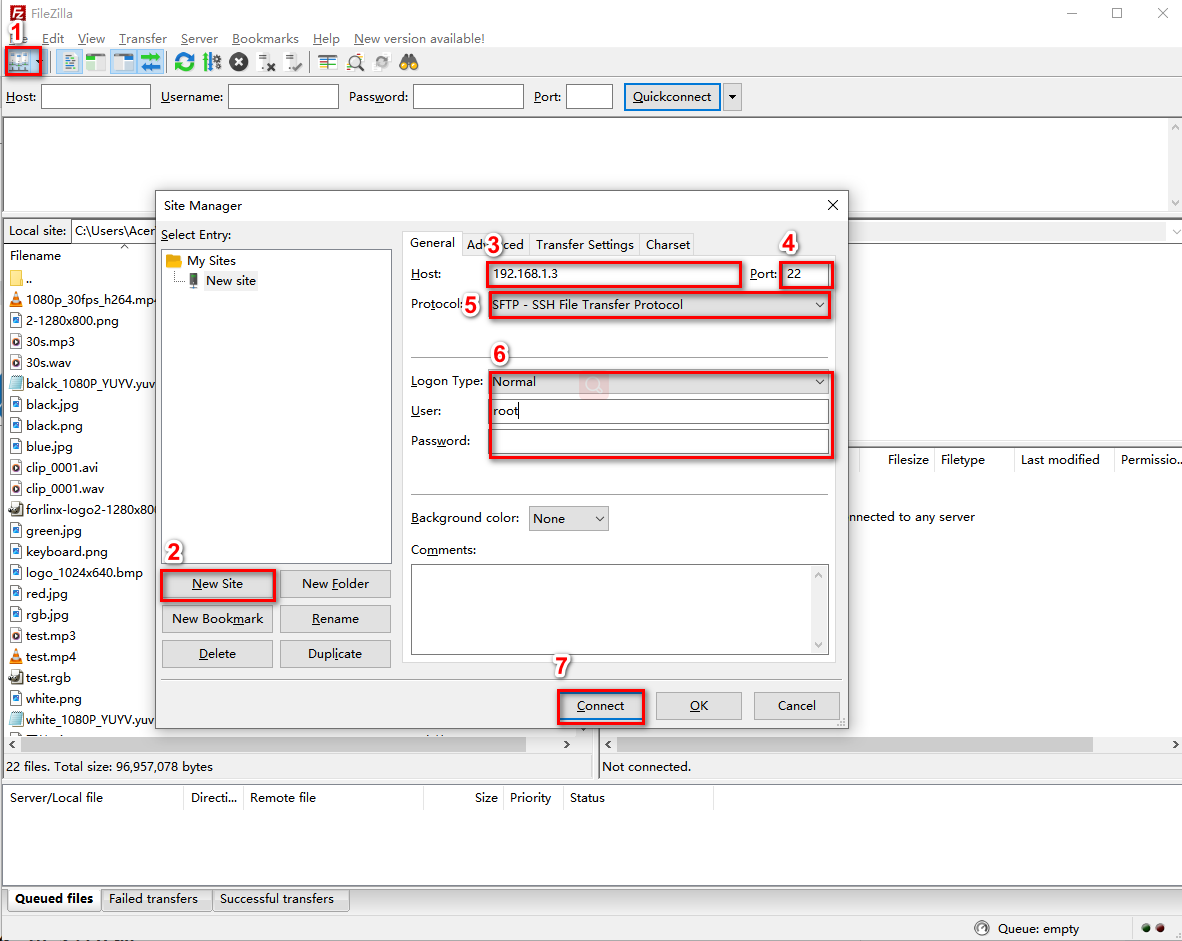Click the reconnect to last server icon
1182x941 pixels.
(293, 62)
